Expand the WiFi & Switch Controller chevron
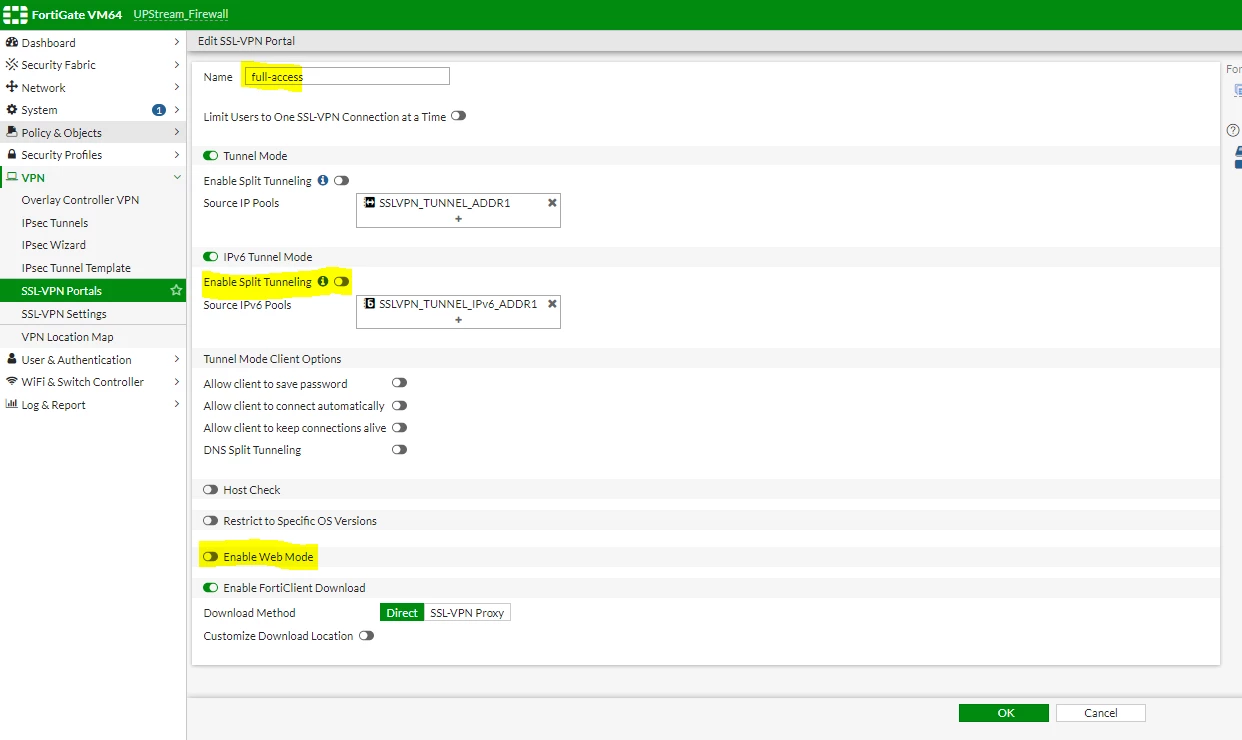The width and height of the screenshot is (1242, 740). point(176,381)
